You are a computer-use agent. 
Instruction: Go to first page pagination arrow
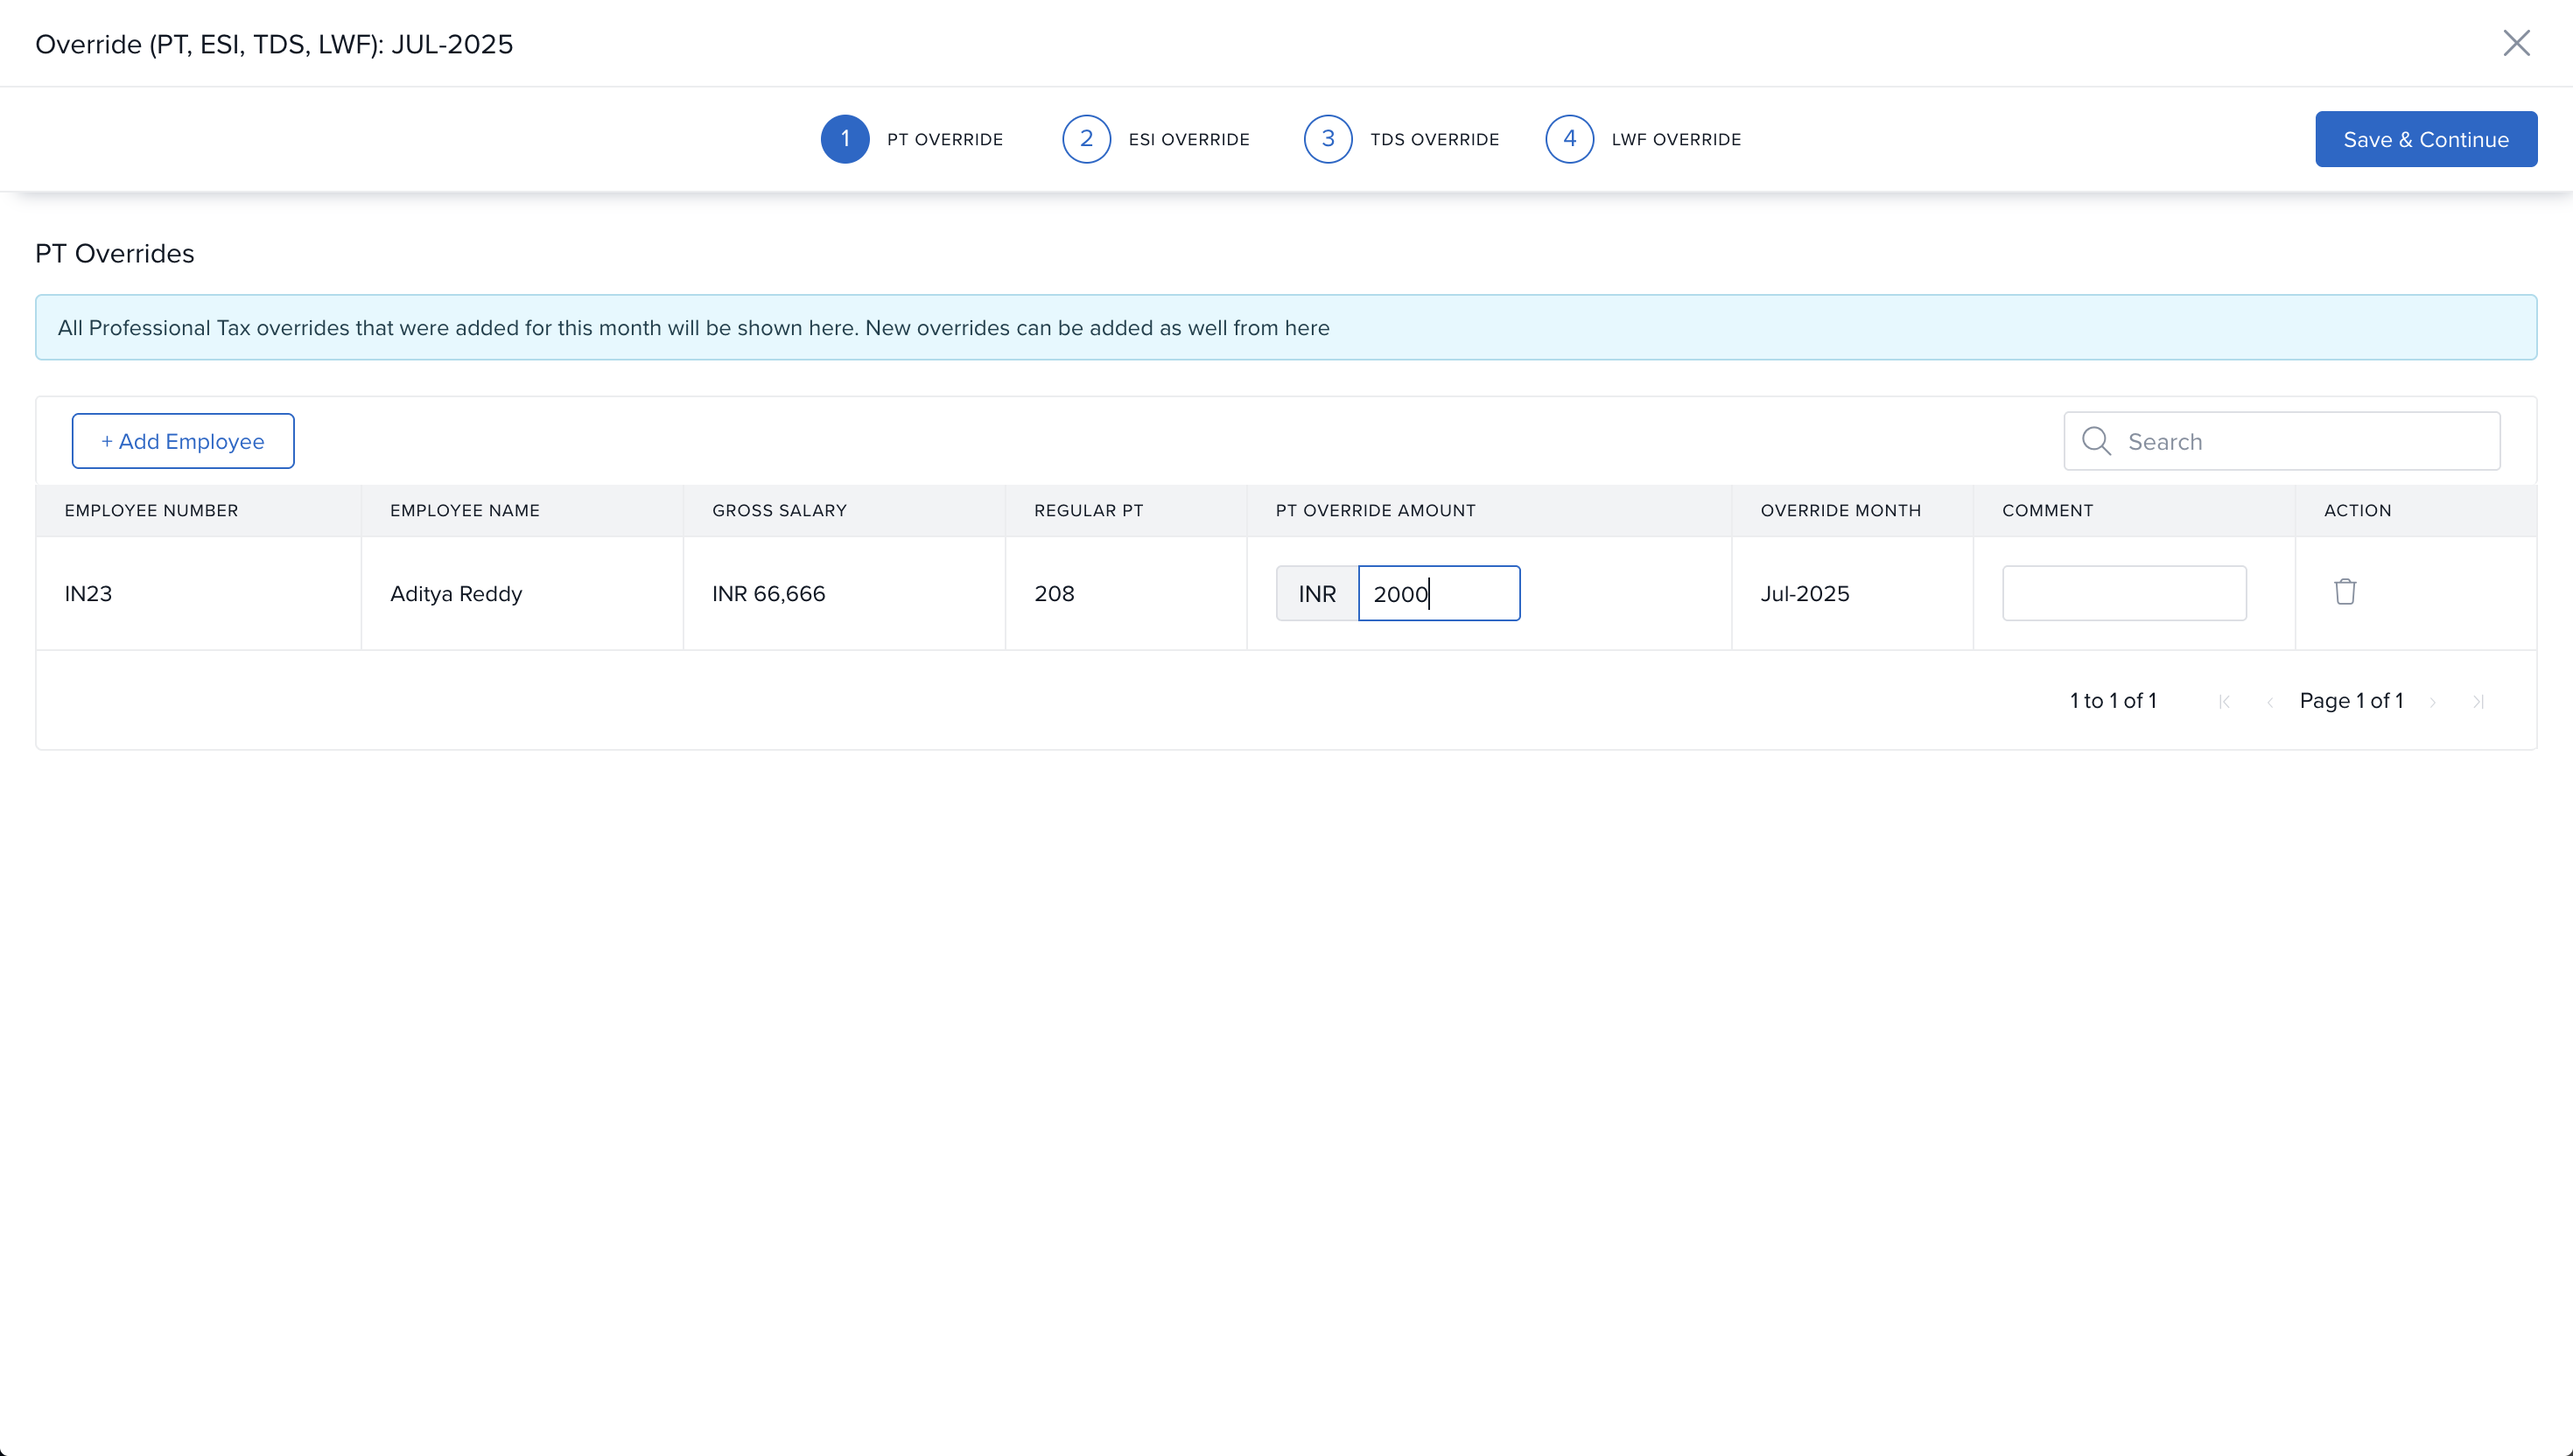tap(2223, 702)
